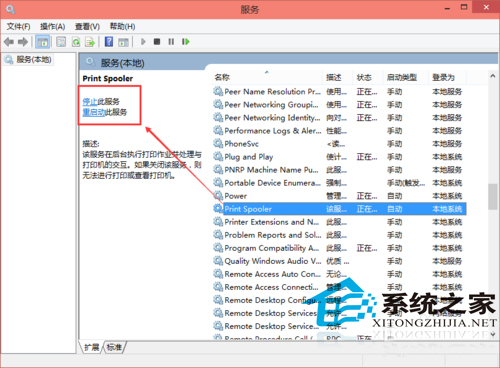Toggle the action pane toolbar icon
The width and height of the screenshot is (500, 368).
123,42
